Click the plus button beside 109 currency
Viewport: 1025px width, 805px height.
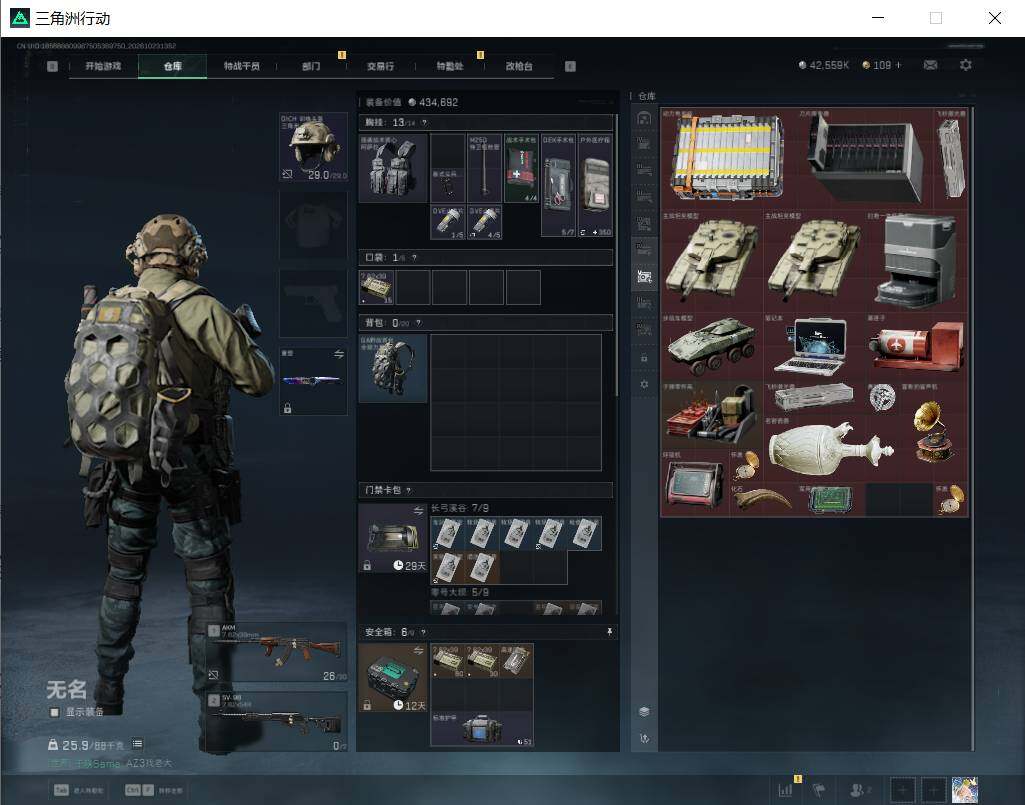pos(898,65)
